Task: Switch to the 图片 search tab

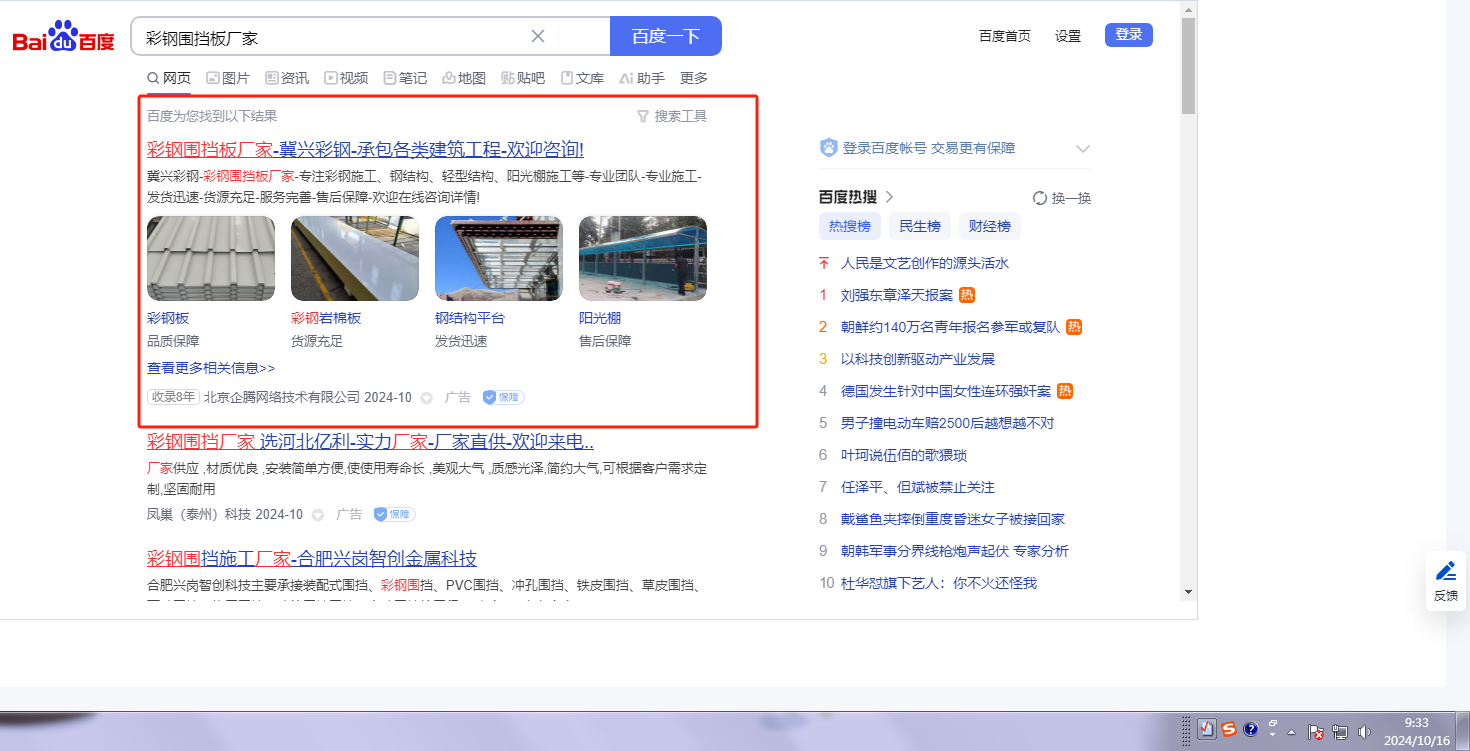Action: [227, 78]
